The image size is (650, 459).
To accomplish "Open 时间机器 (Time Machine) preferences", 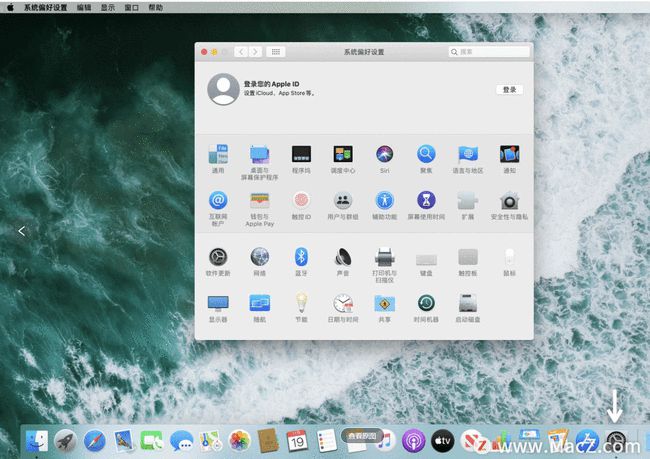I will [426, 303].
